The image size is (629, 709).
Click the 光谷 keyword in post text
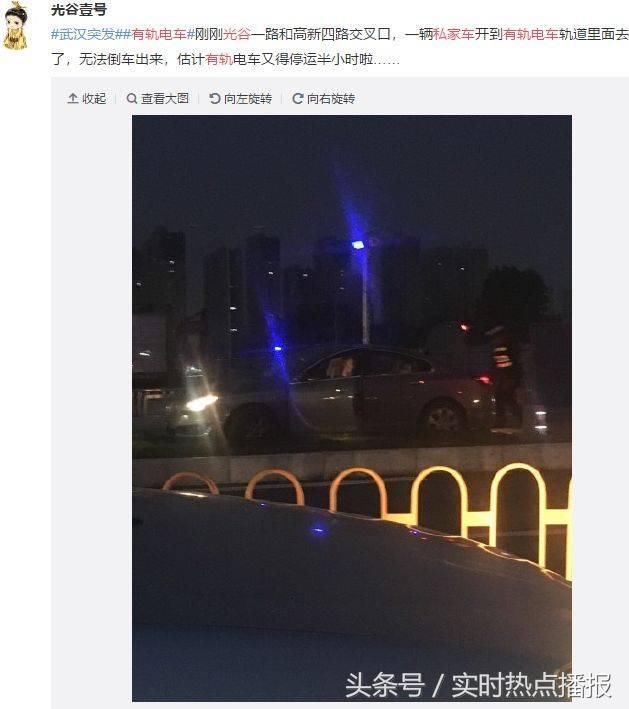(x=236, y=34)
